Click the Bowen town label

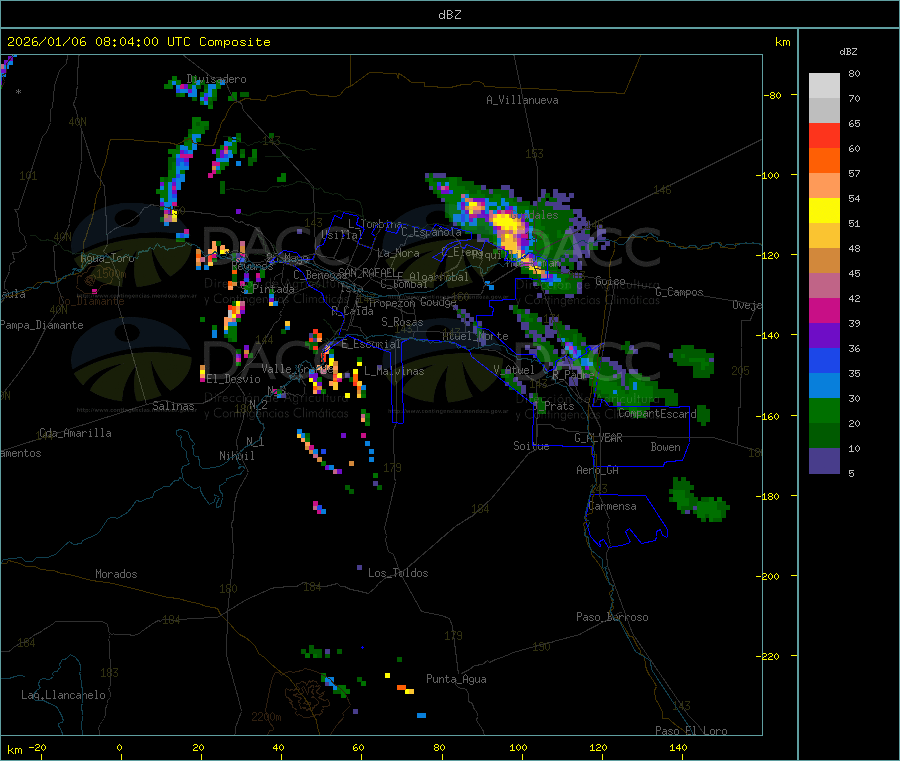tap(665, 448)
